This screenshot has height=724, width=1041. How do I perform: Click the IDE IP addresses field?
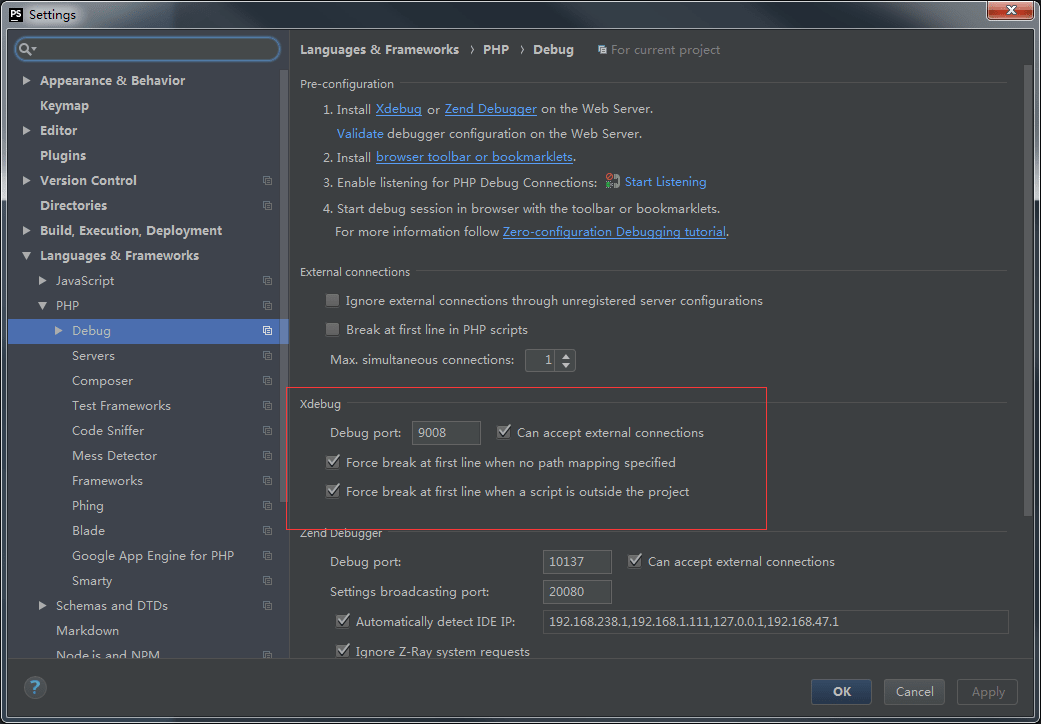point(775,622)
